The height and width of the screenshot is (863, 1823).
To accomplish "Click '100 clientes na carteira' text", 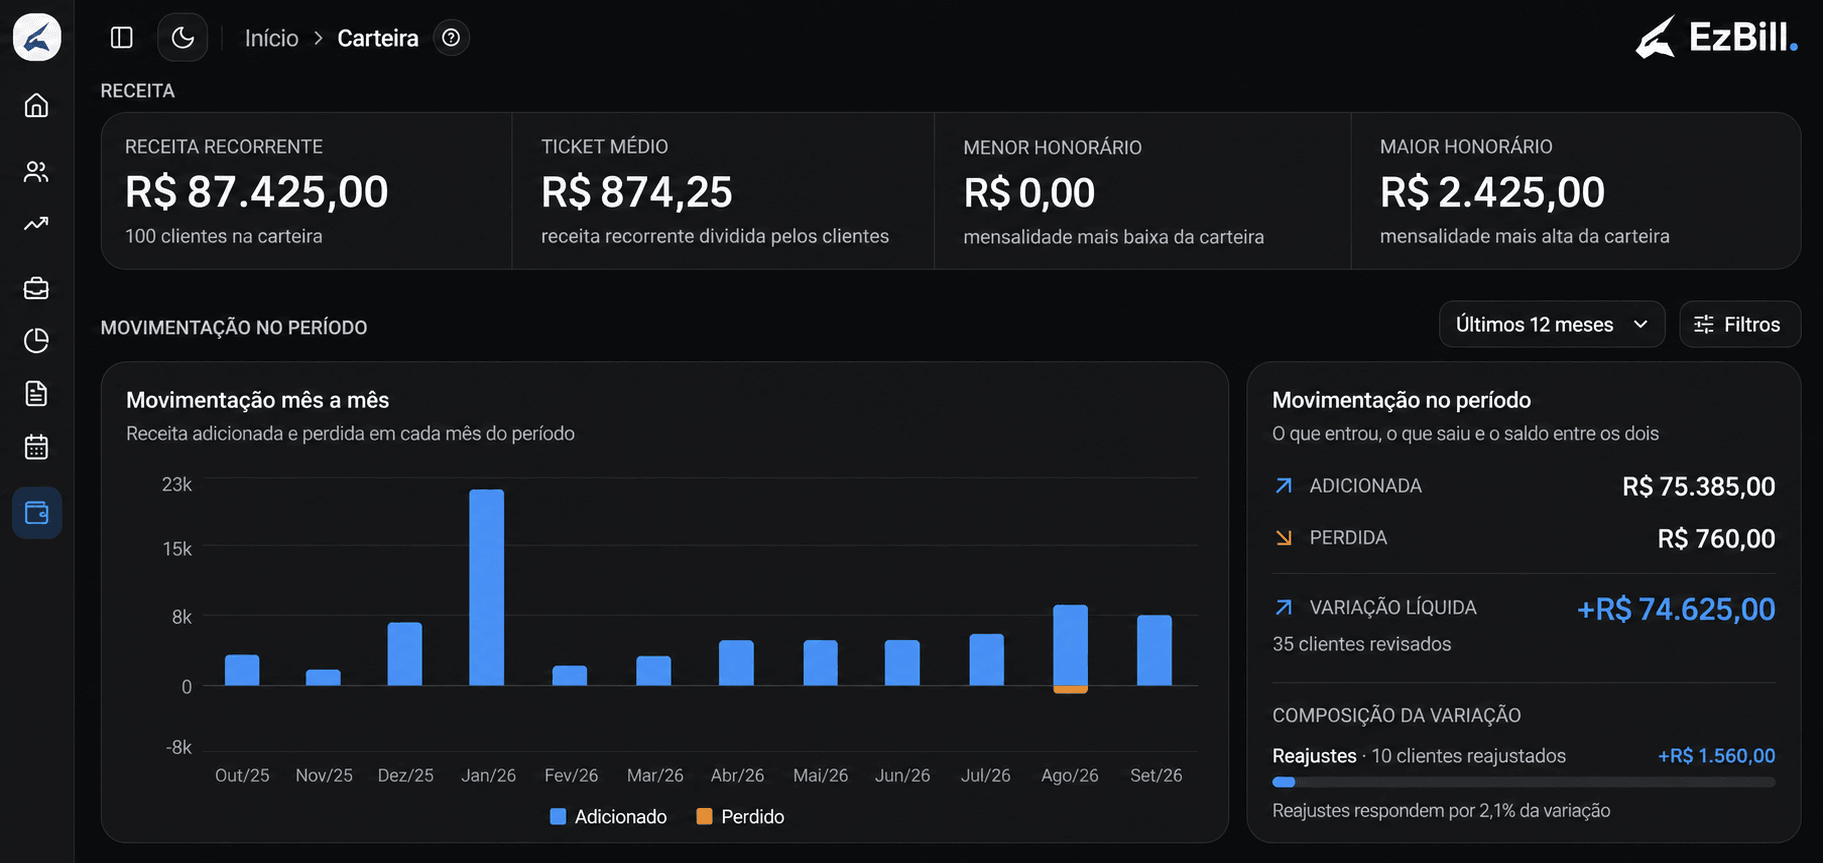I will [224, 236].
